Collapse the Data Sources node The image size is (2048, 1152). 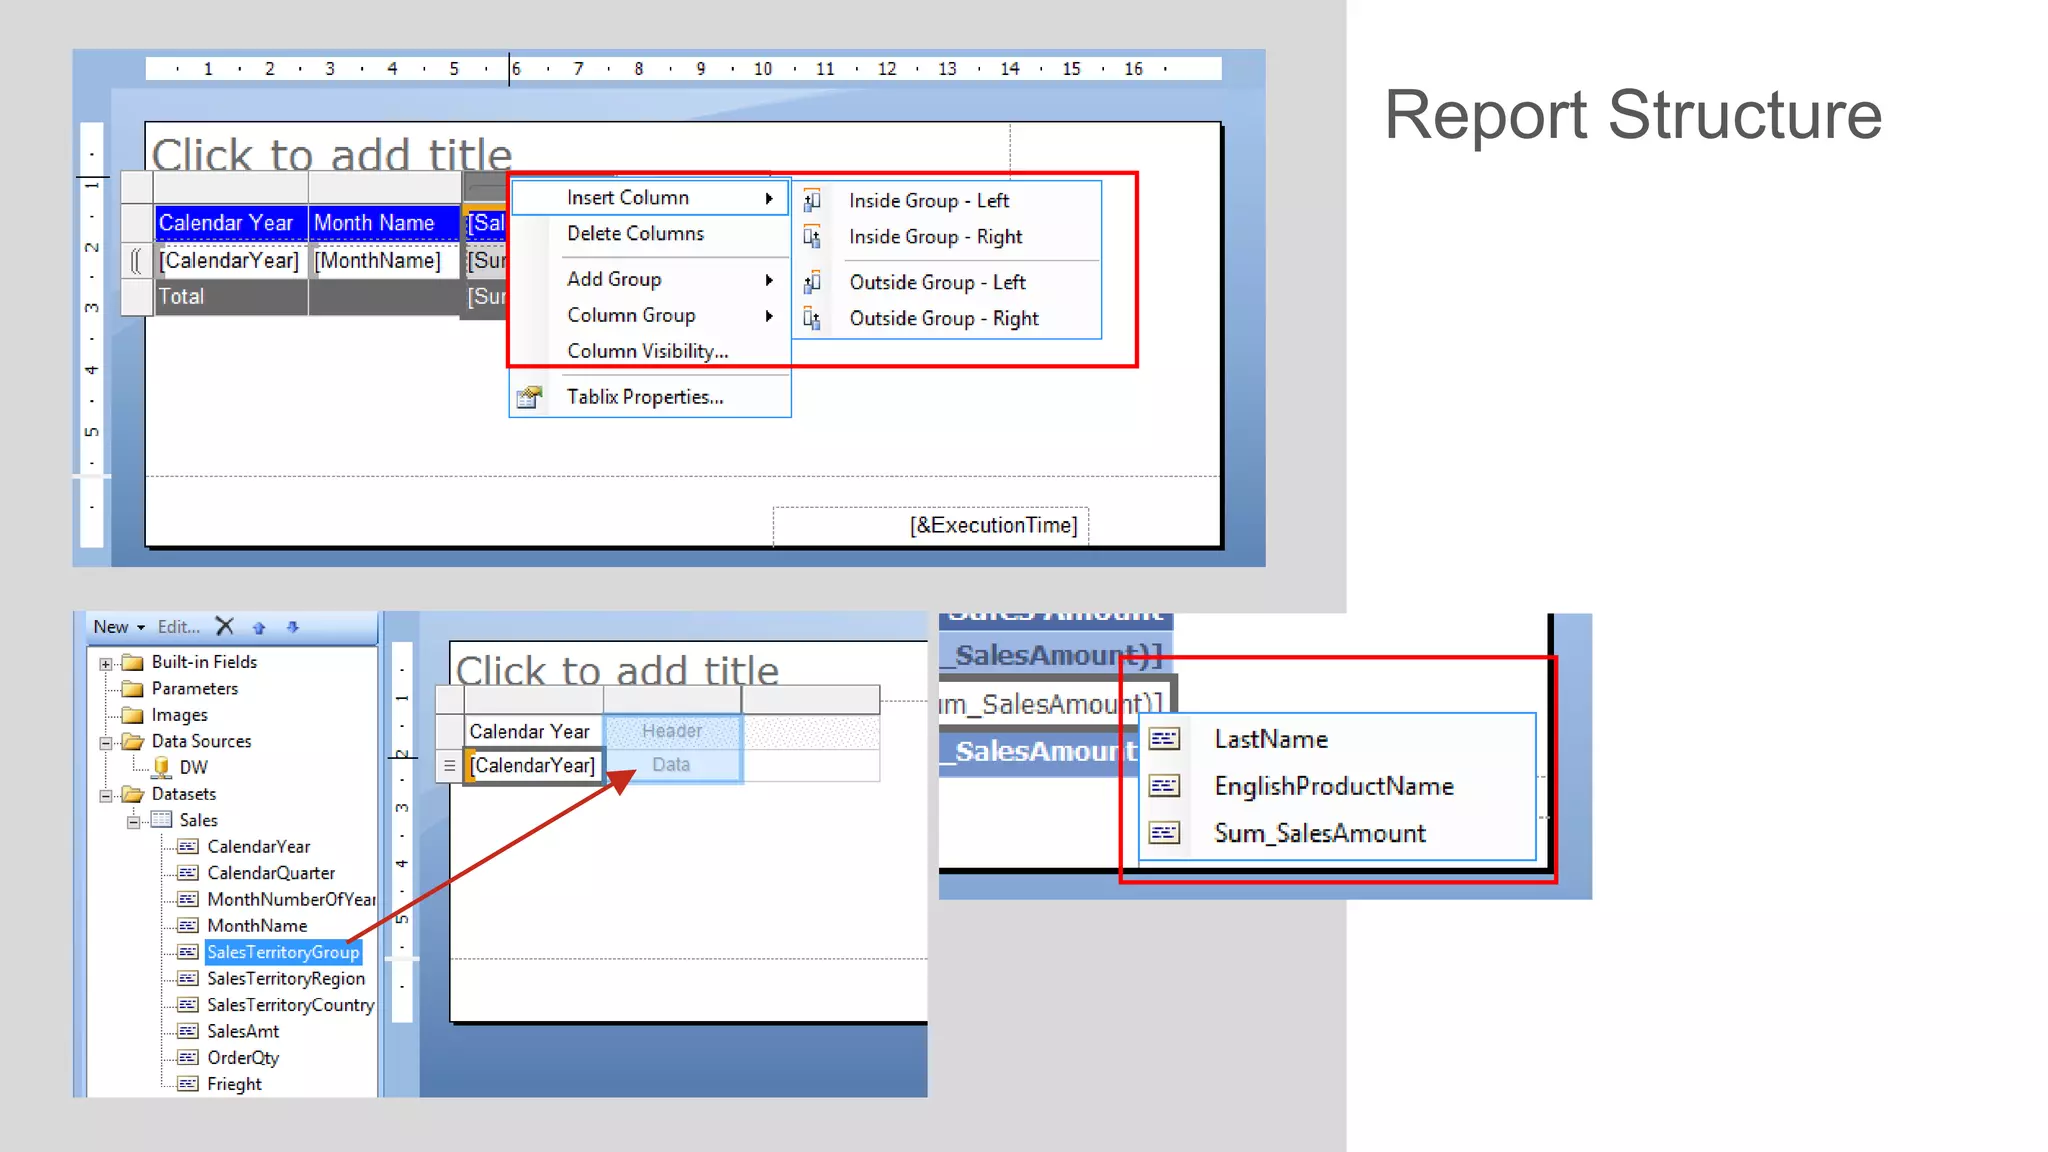[106, 742]
